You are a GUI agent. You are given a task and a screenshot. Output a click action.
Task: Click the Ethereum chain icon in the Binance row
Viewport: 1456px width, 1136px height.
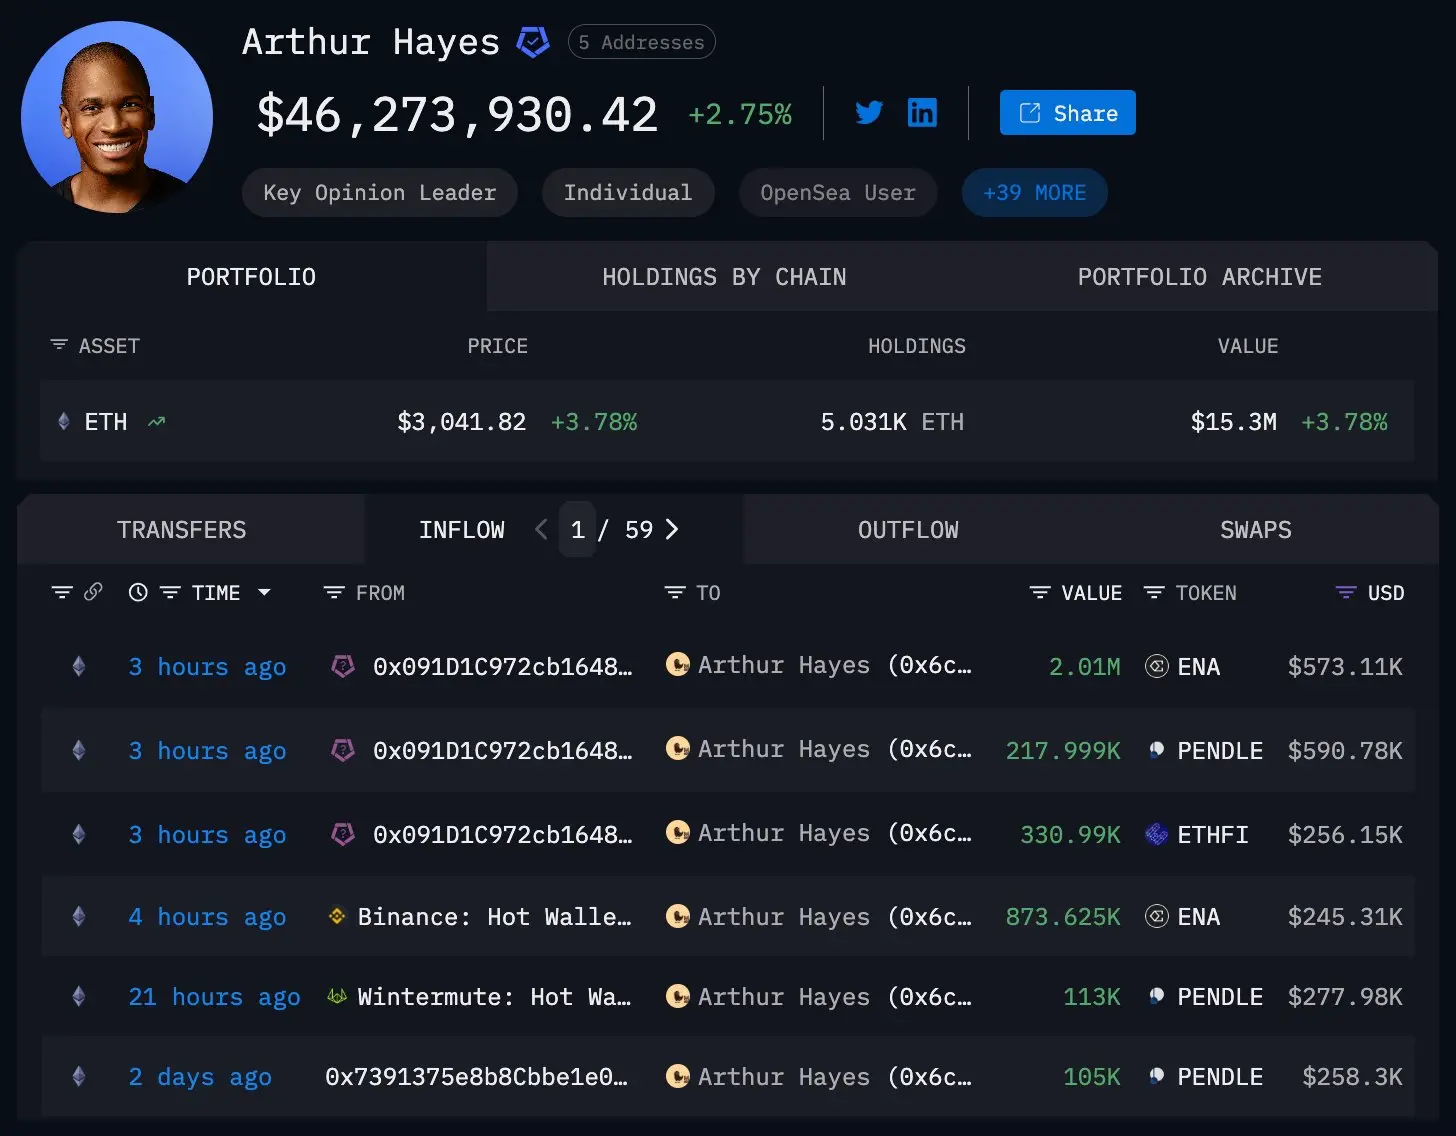(79, 916)
